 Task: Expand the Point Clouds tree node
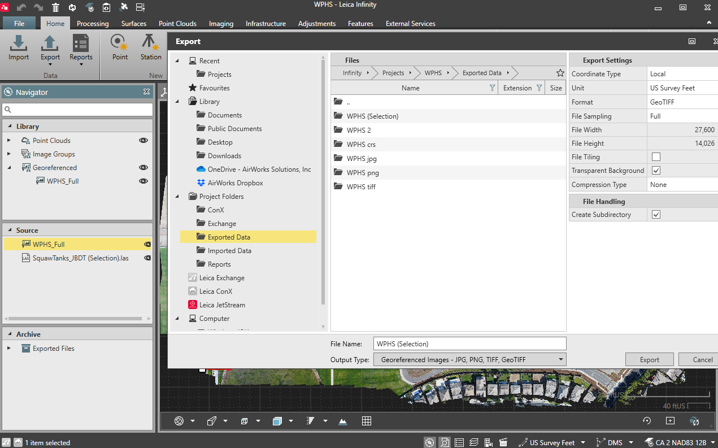tap(9, 140)
